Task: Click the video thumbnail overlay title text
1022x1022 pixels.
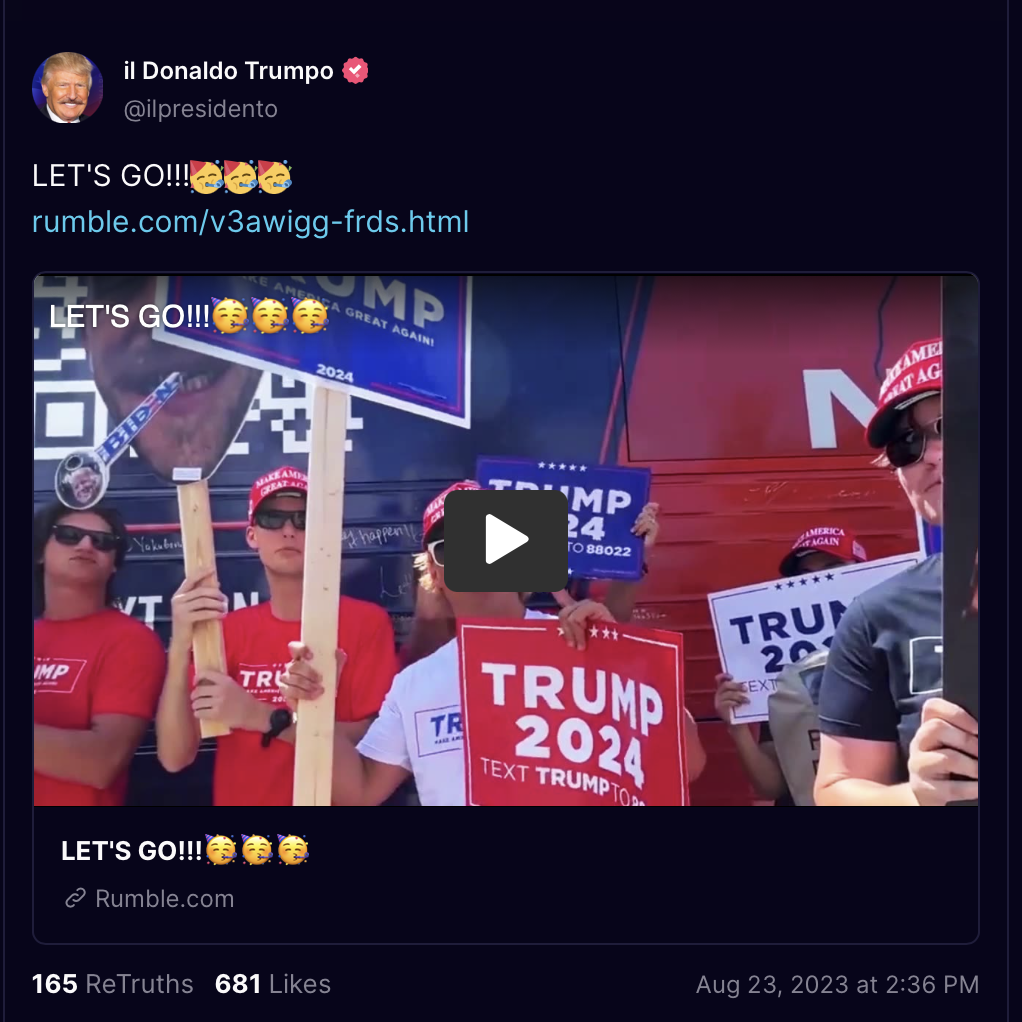Action: tap(188, 316)
